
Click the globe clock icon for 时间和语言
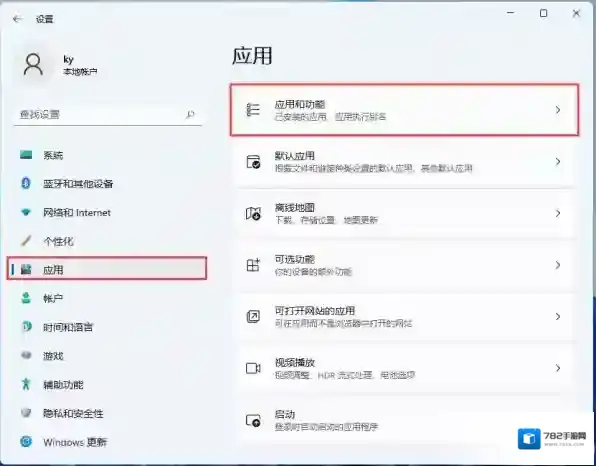[x=26, y=327]
